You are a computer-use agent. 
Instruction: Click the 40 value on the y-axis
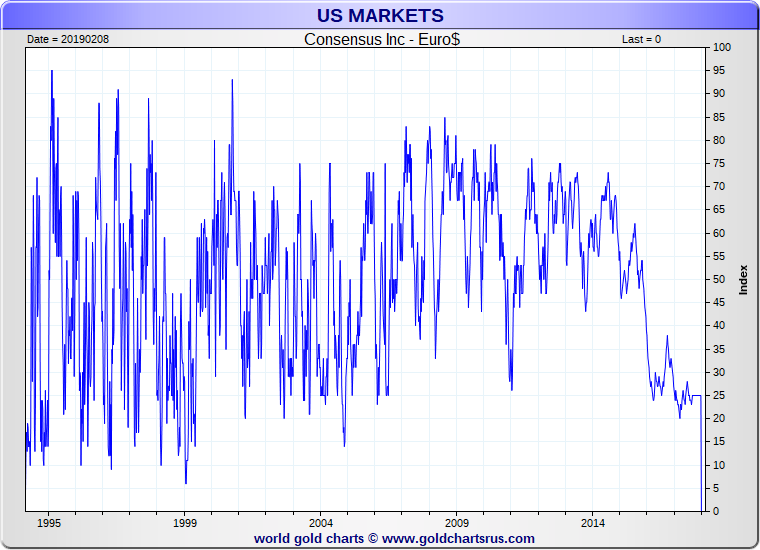(x=719, y=326)
